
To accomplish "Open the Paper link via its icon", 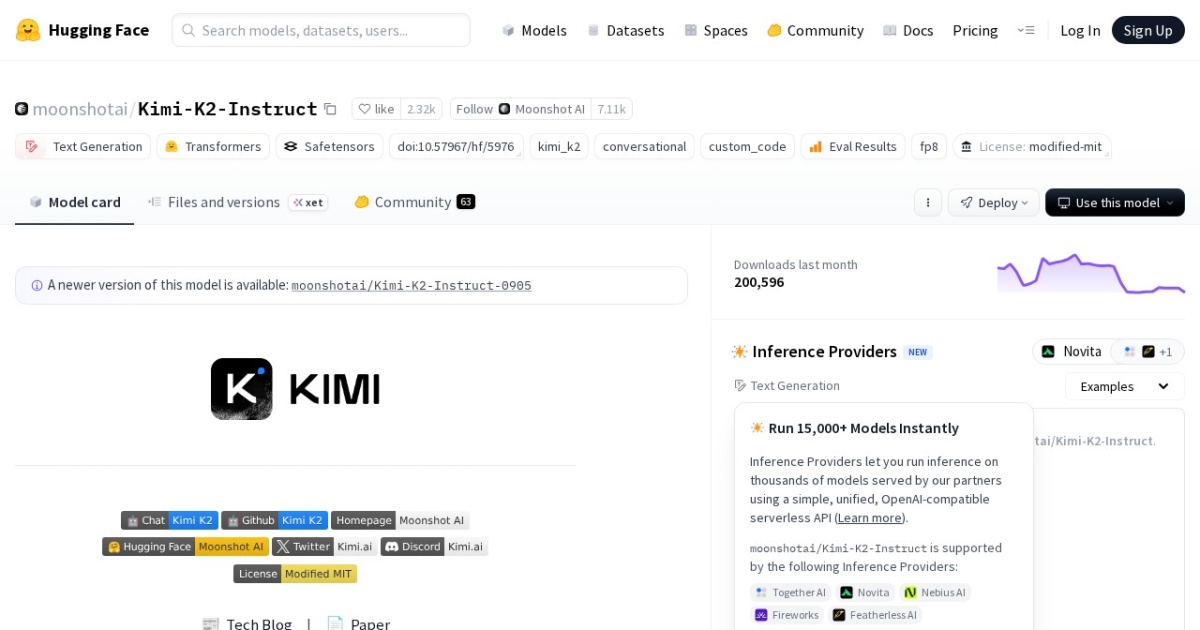I will [335, 623].
